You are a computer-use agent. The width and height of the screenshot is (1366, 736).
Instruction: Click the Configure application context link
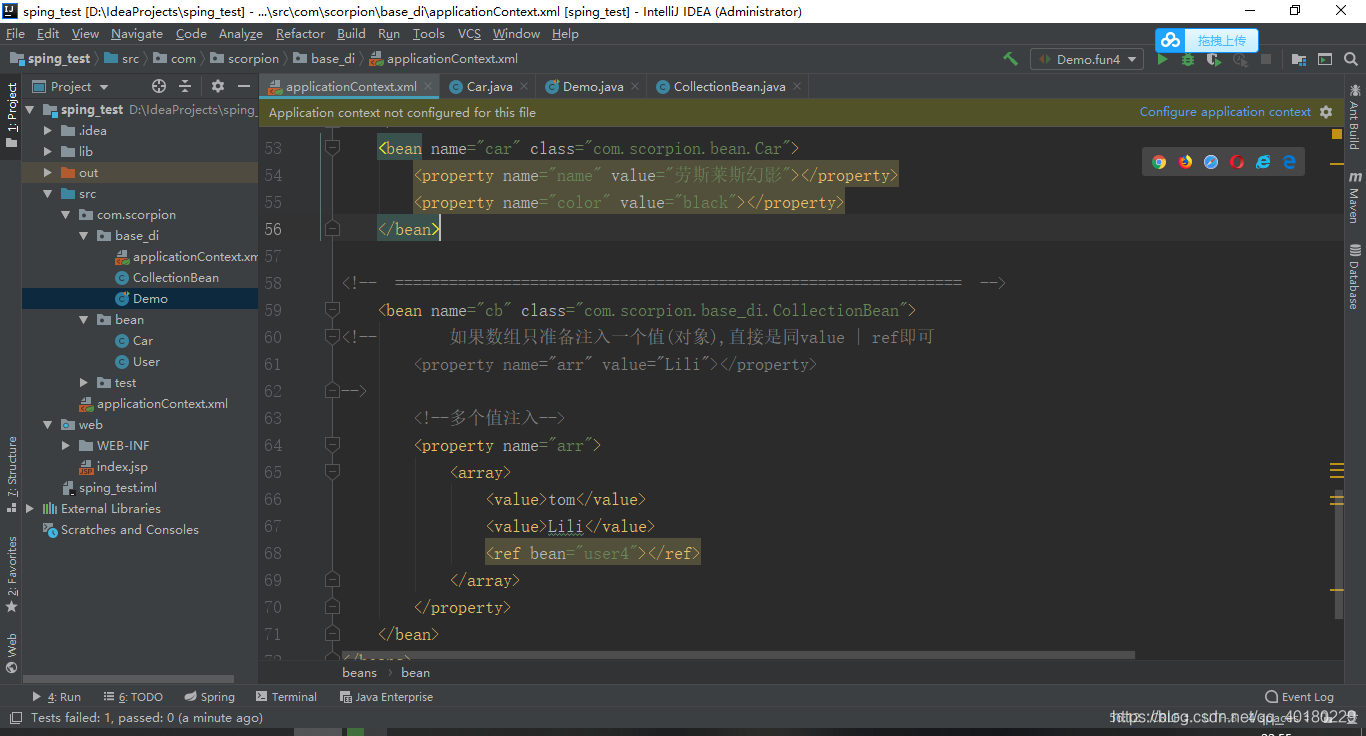pyautogui.click(x=1225, y=112)
